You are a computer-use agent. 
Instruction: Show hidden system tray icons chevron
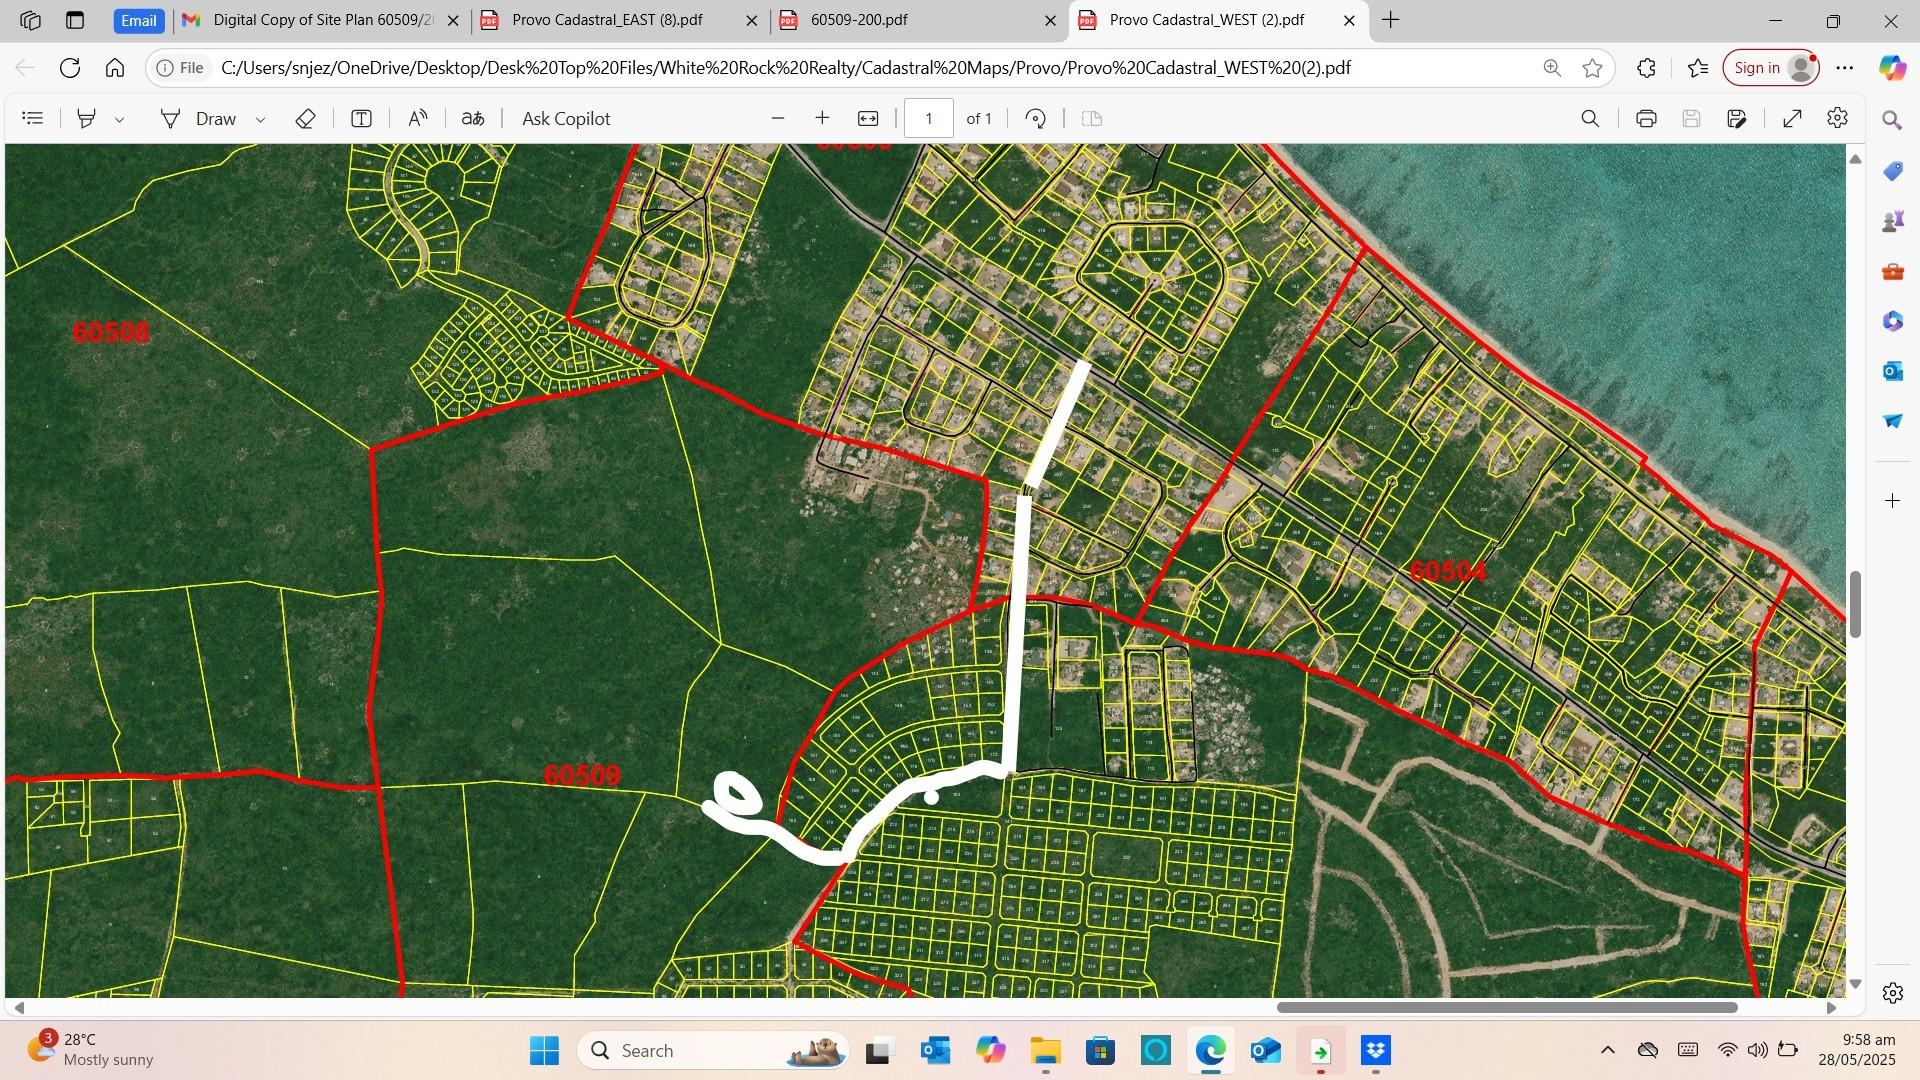click(x=1608, y=1050)
